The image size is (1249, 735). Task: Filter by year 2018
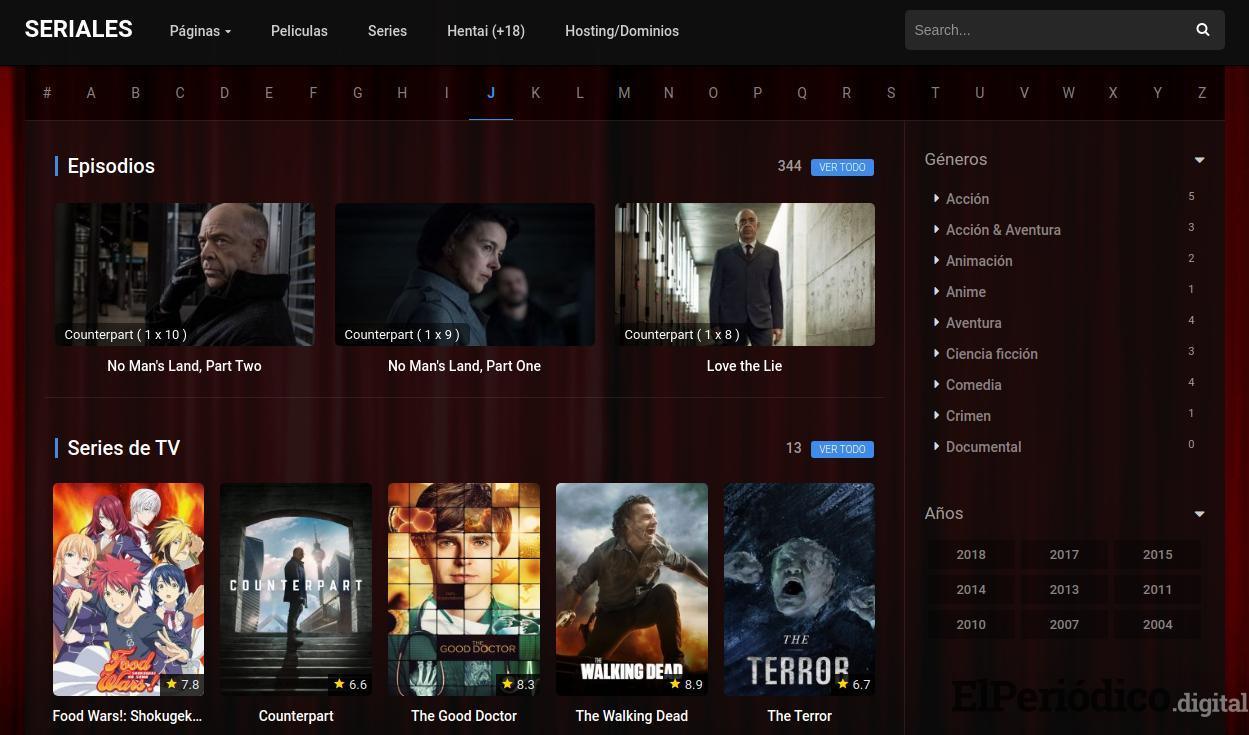point(971,555)
